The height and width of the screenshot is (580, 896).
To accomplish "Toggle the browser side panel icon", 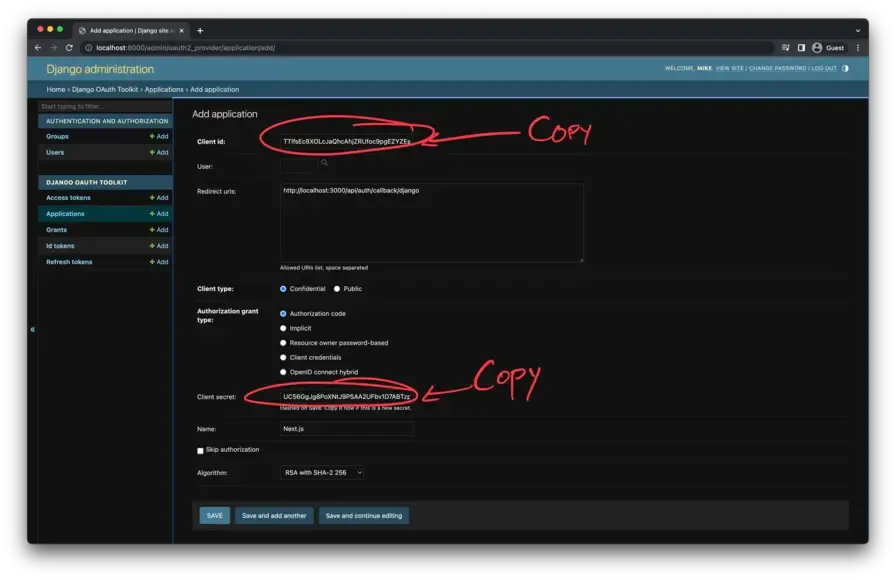I will point(801,48).
